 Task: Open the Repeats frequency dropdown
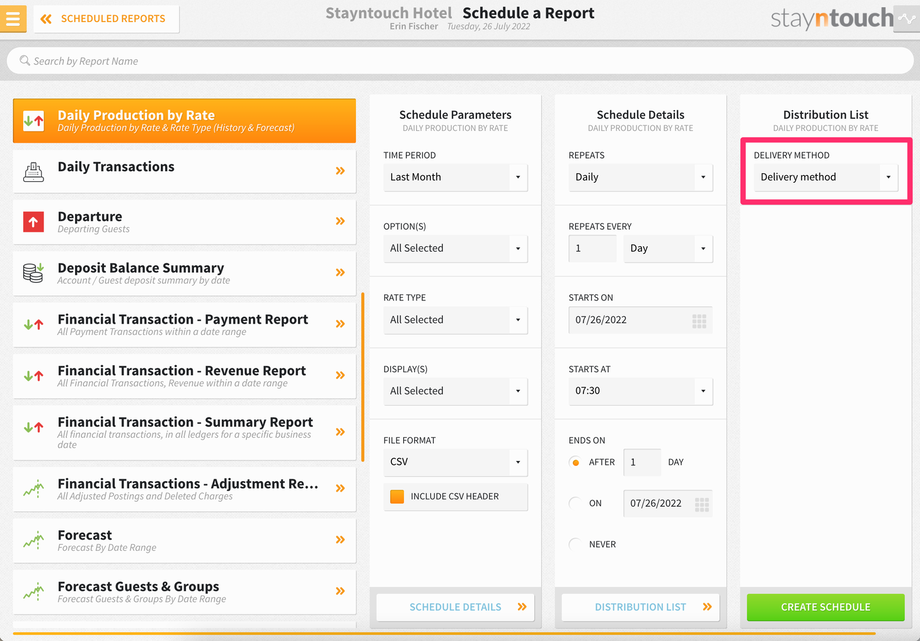pyautogui.click(x=641, y=177)
